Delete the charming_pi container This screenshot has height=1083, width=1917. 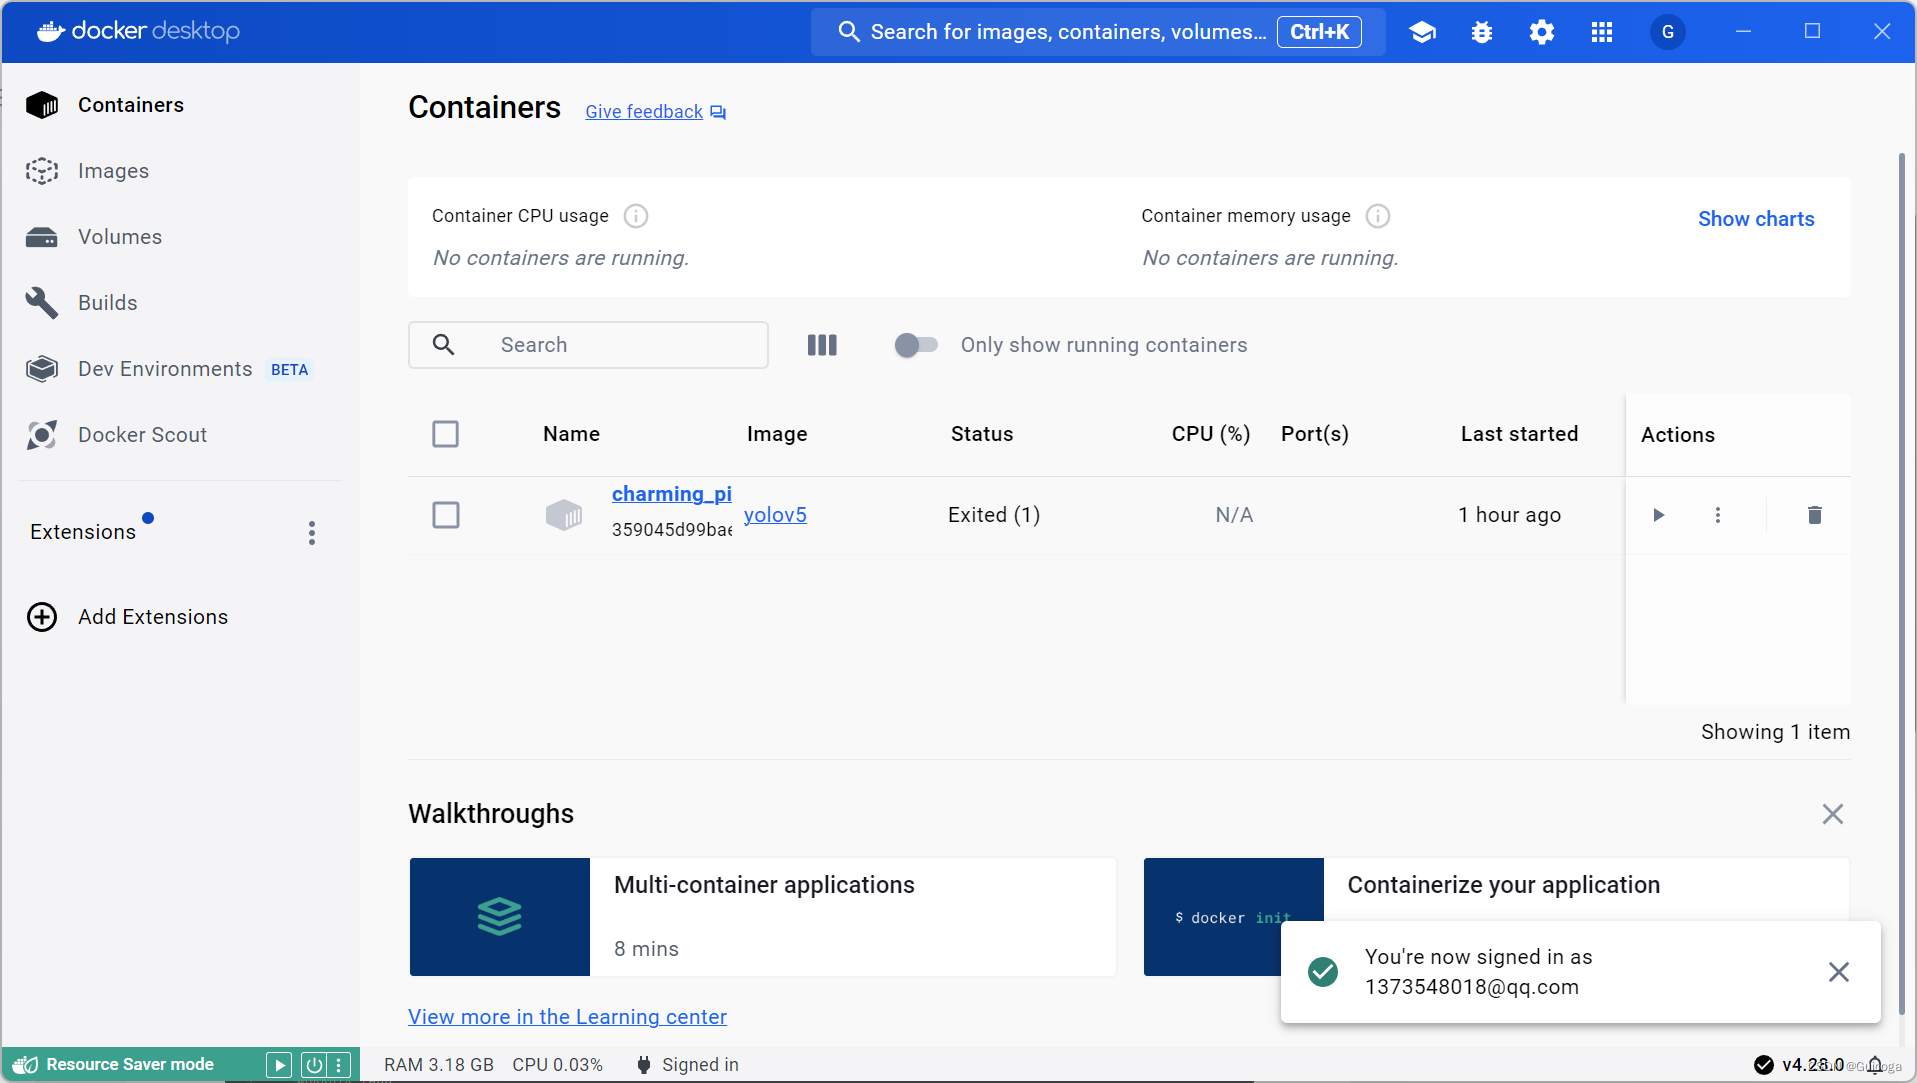pyautogui.click(x=1814, y=515)
